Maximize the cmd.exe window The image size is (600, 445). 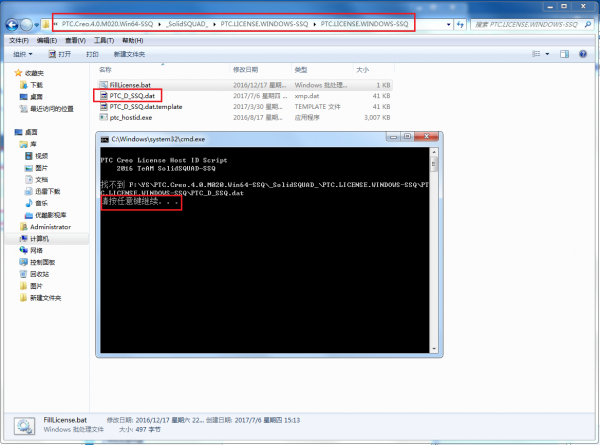click(x=407, y=137)
